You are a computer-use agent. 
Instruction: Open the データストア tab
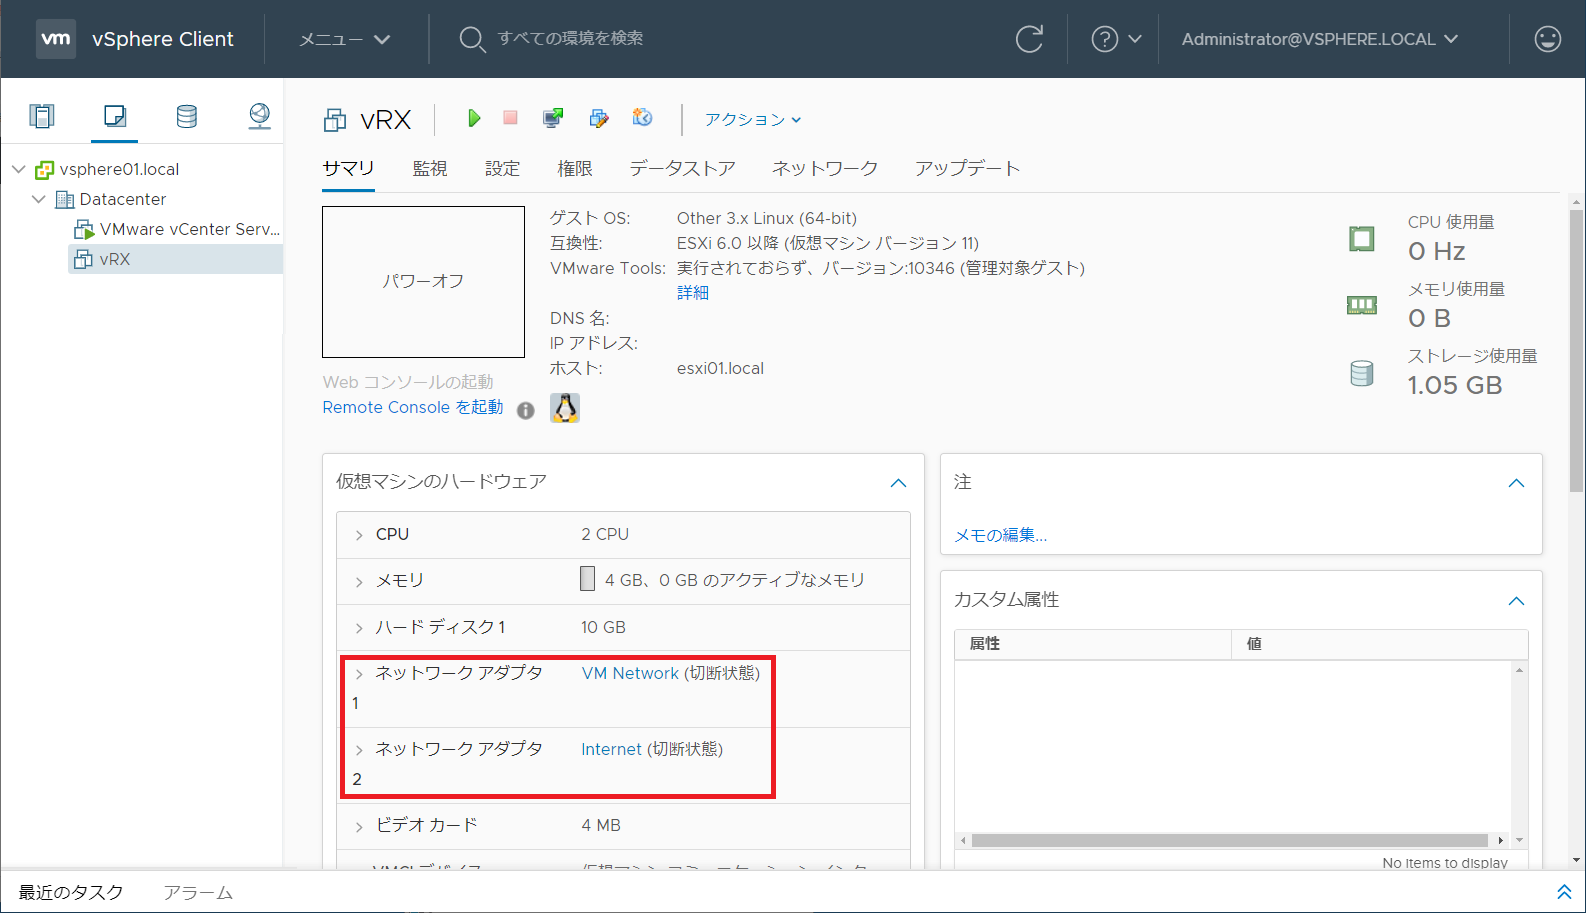[682, 168]
